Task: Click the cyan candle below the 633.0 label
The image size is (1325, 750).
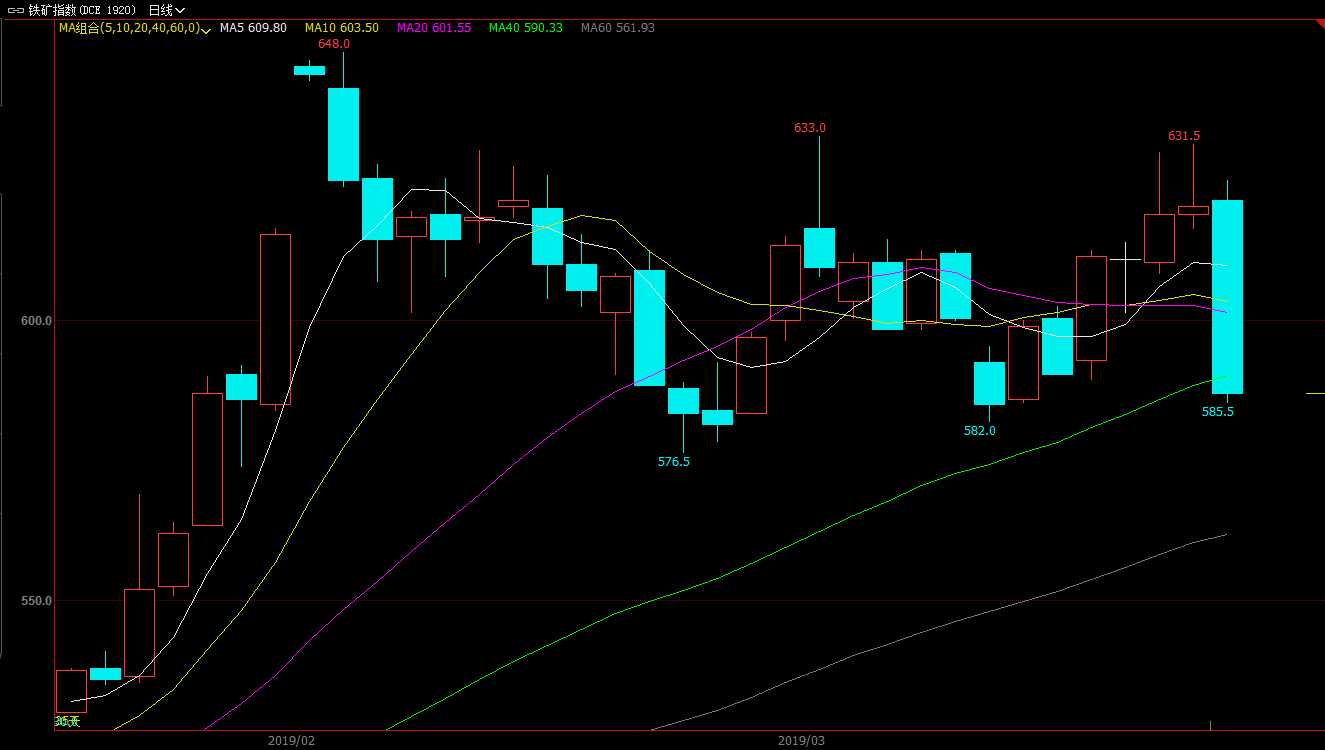Action: click(x=819, y=248)
